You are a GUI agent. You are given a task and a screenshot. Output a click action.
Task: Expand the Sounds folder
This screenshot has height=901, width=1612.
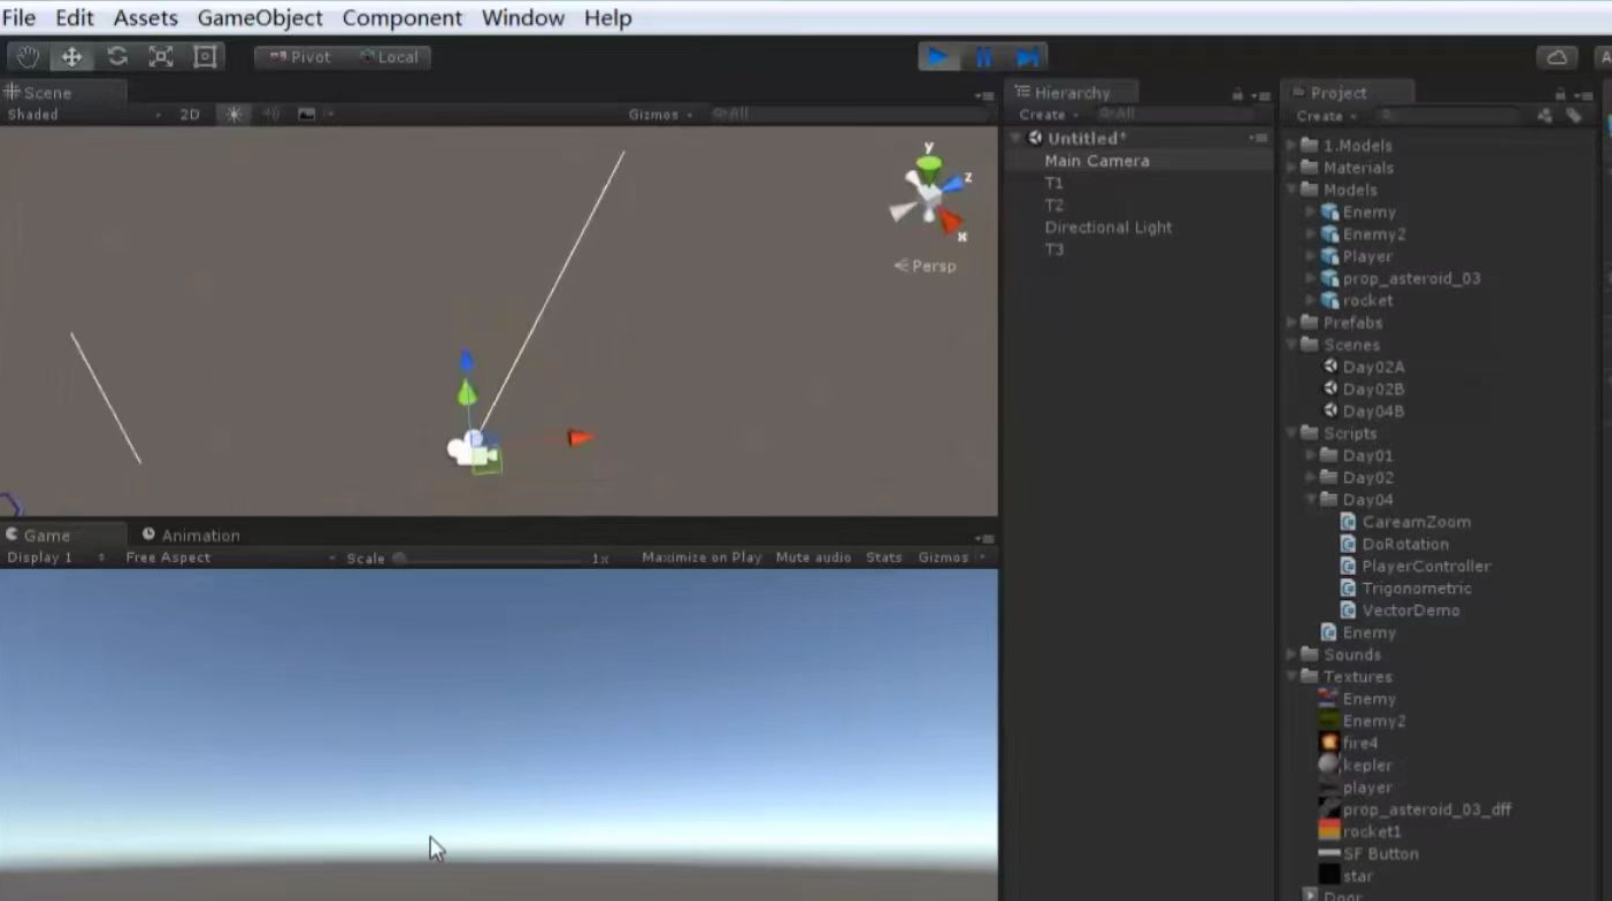pos(1292,654)
